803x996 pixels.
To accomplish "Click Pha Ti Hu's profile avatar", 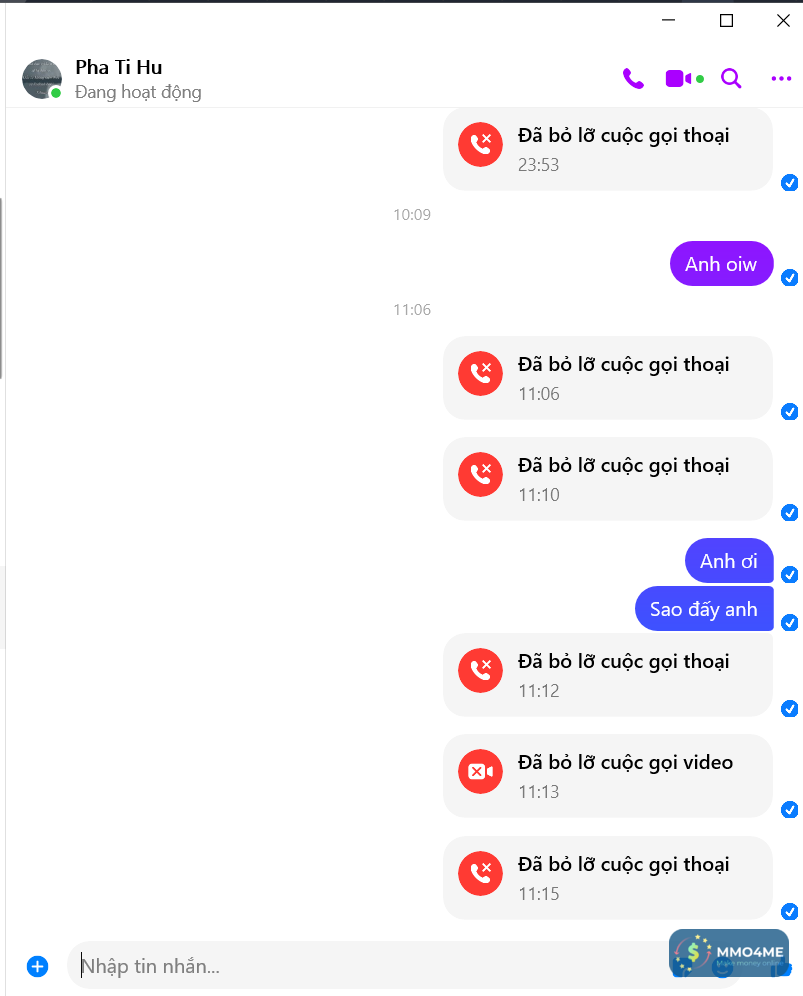I will pos(42,79).
